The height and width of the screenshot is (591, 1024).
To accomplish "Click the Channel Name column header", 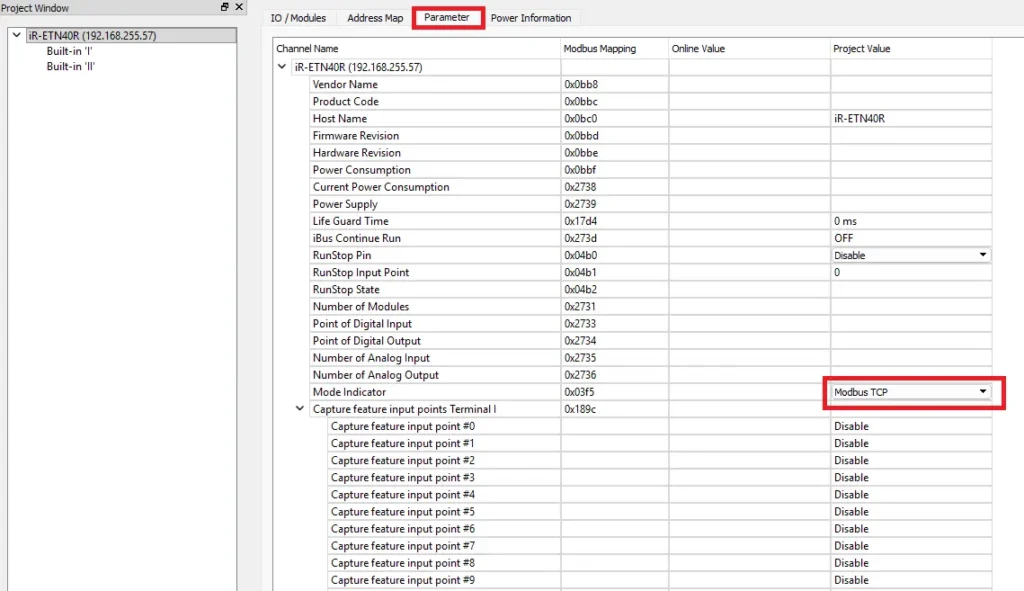I will coord(309,48).
